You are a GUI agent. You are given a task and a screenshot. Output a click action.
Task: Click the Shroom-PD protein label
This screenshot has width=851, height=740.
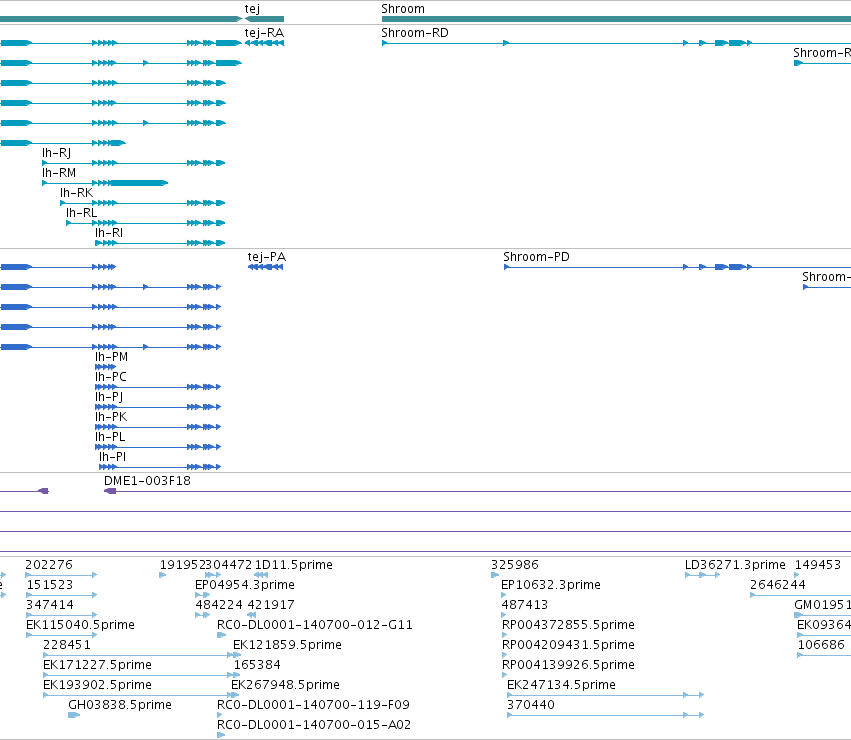pyautogui.click(x=536, y=257)
